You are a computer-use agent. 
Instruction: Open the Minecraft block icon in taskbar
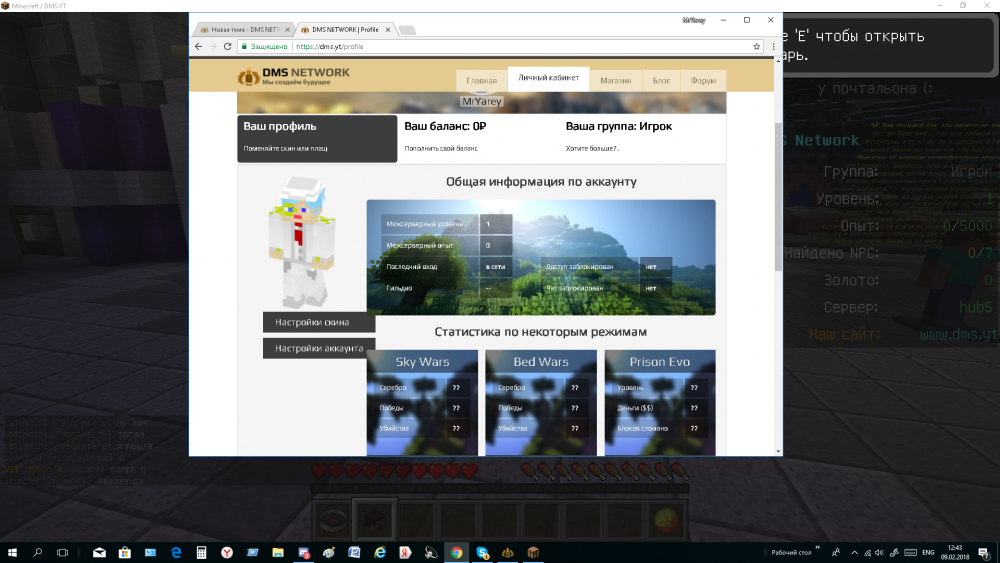[533, 552]
